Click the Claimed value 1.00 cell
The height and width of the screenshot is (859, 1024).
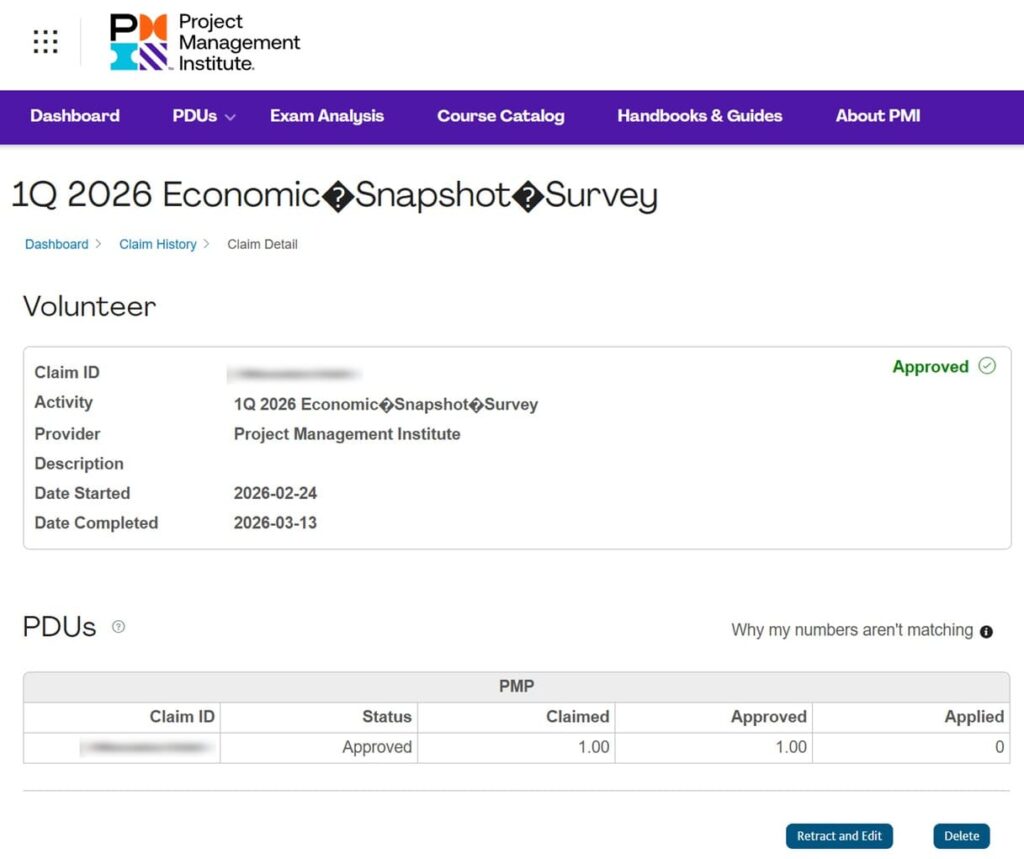click(x=593, y=747)
